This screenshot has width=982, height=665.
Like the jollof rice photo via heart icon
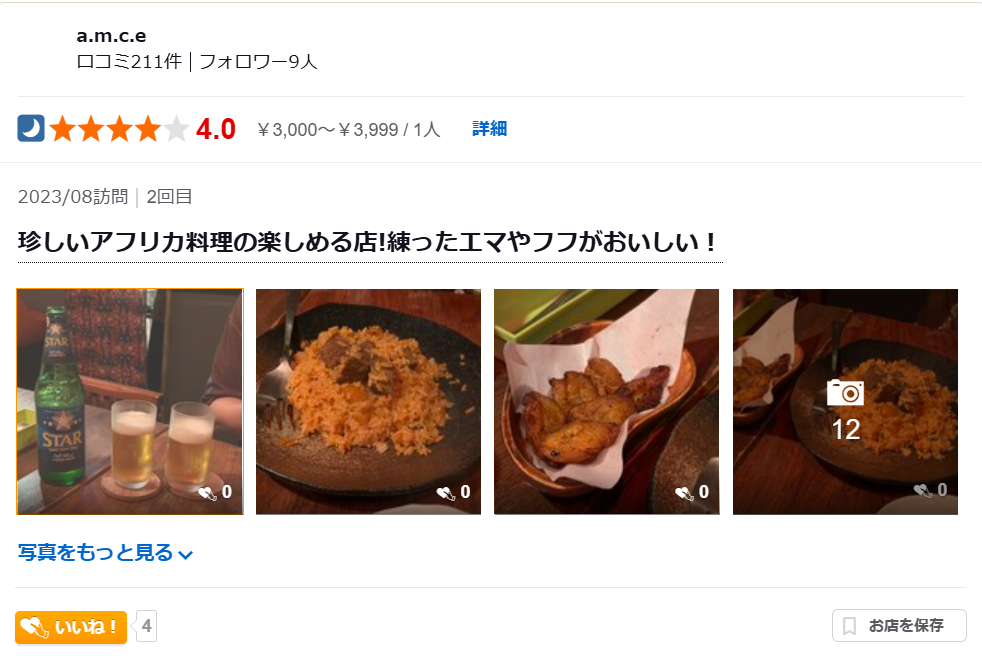click(x=445, y=493)
